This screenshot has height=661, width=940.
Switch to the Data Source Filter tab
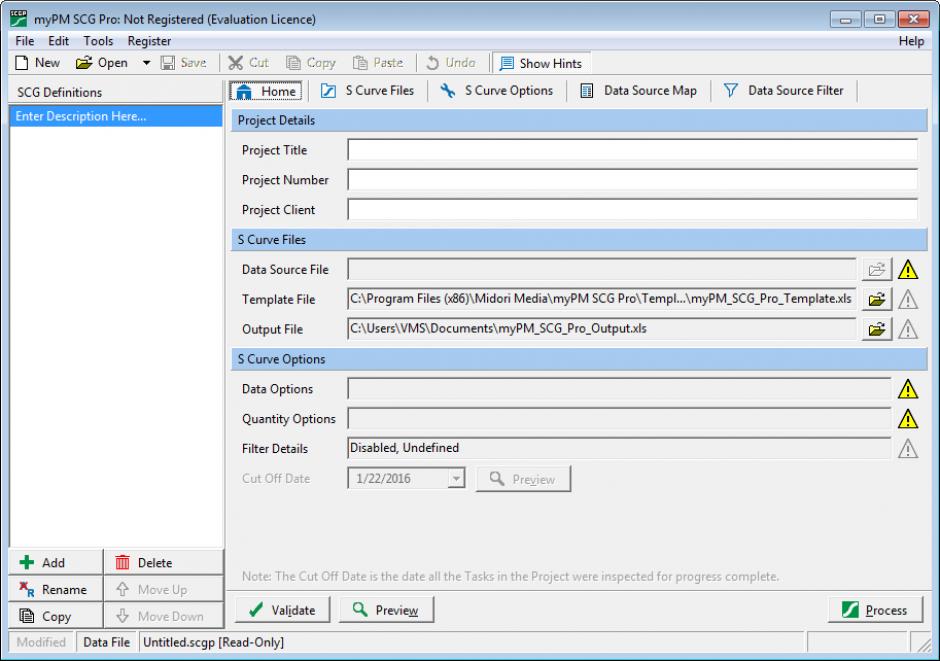pos(784,90)
